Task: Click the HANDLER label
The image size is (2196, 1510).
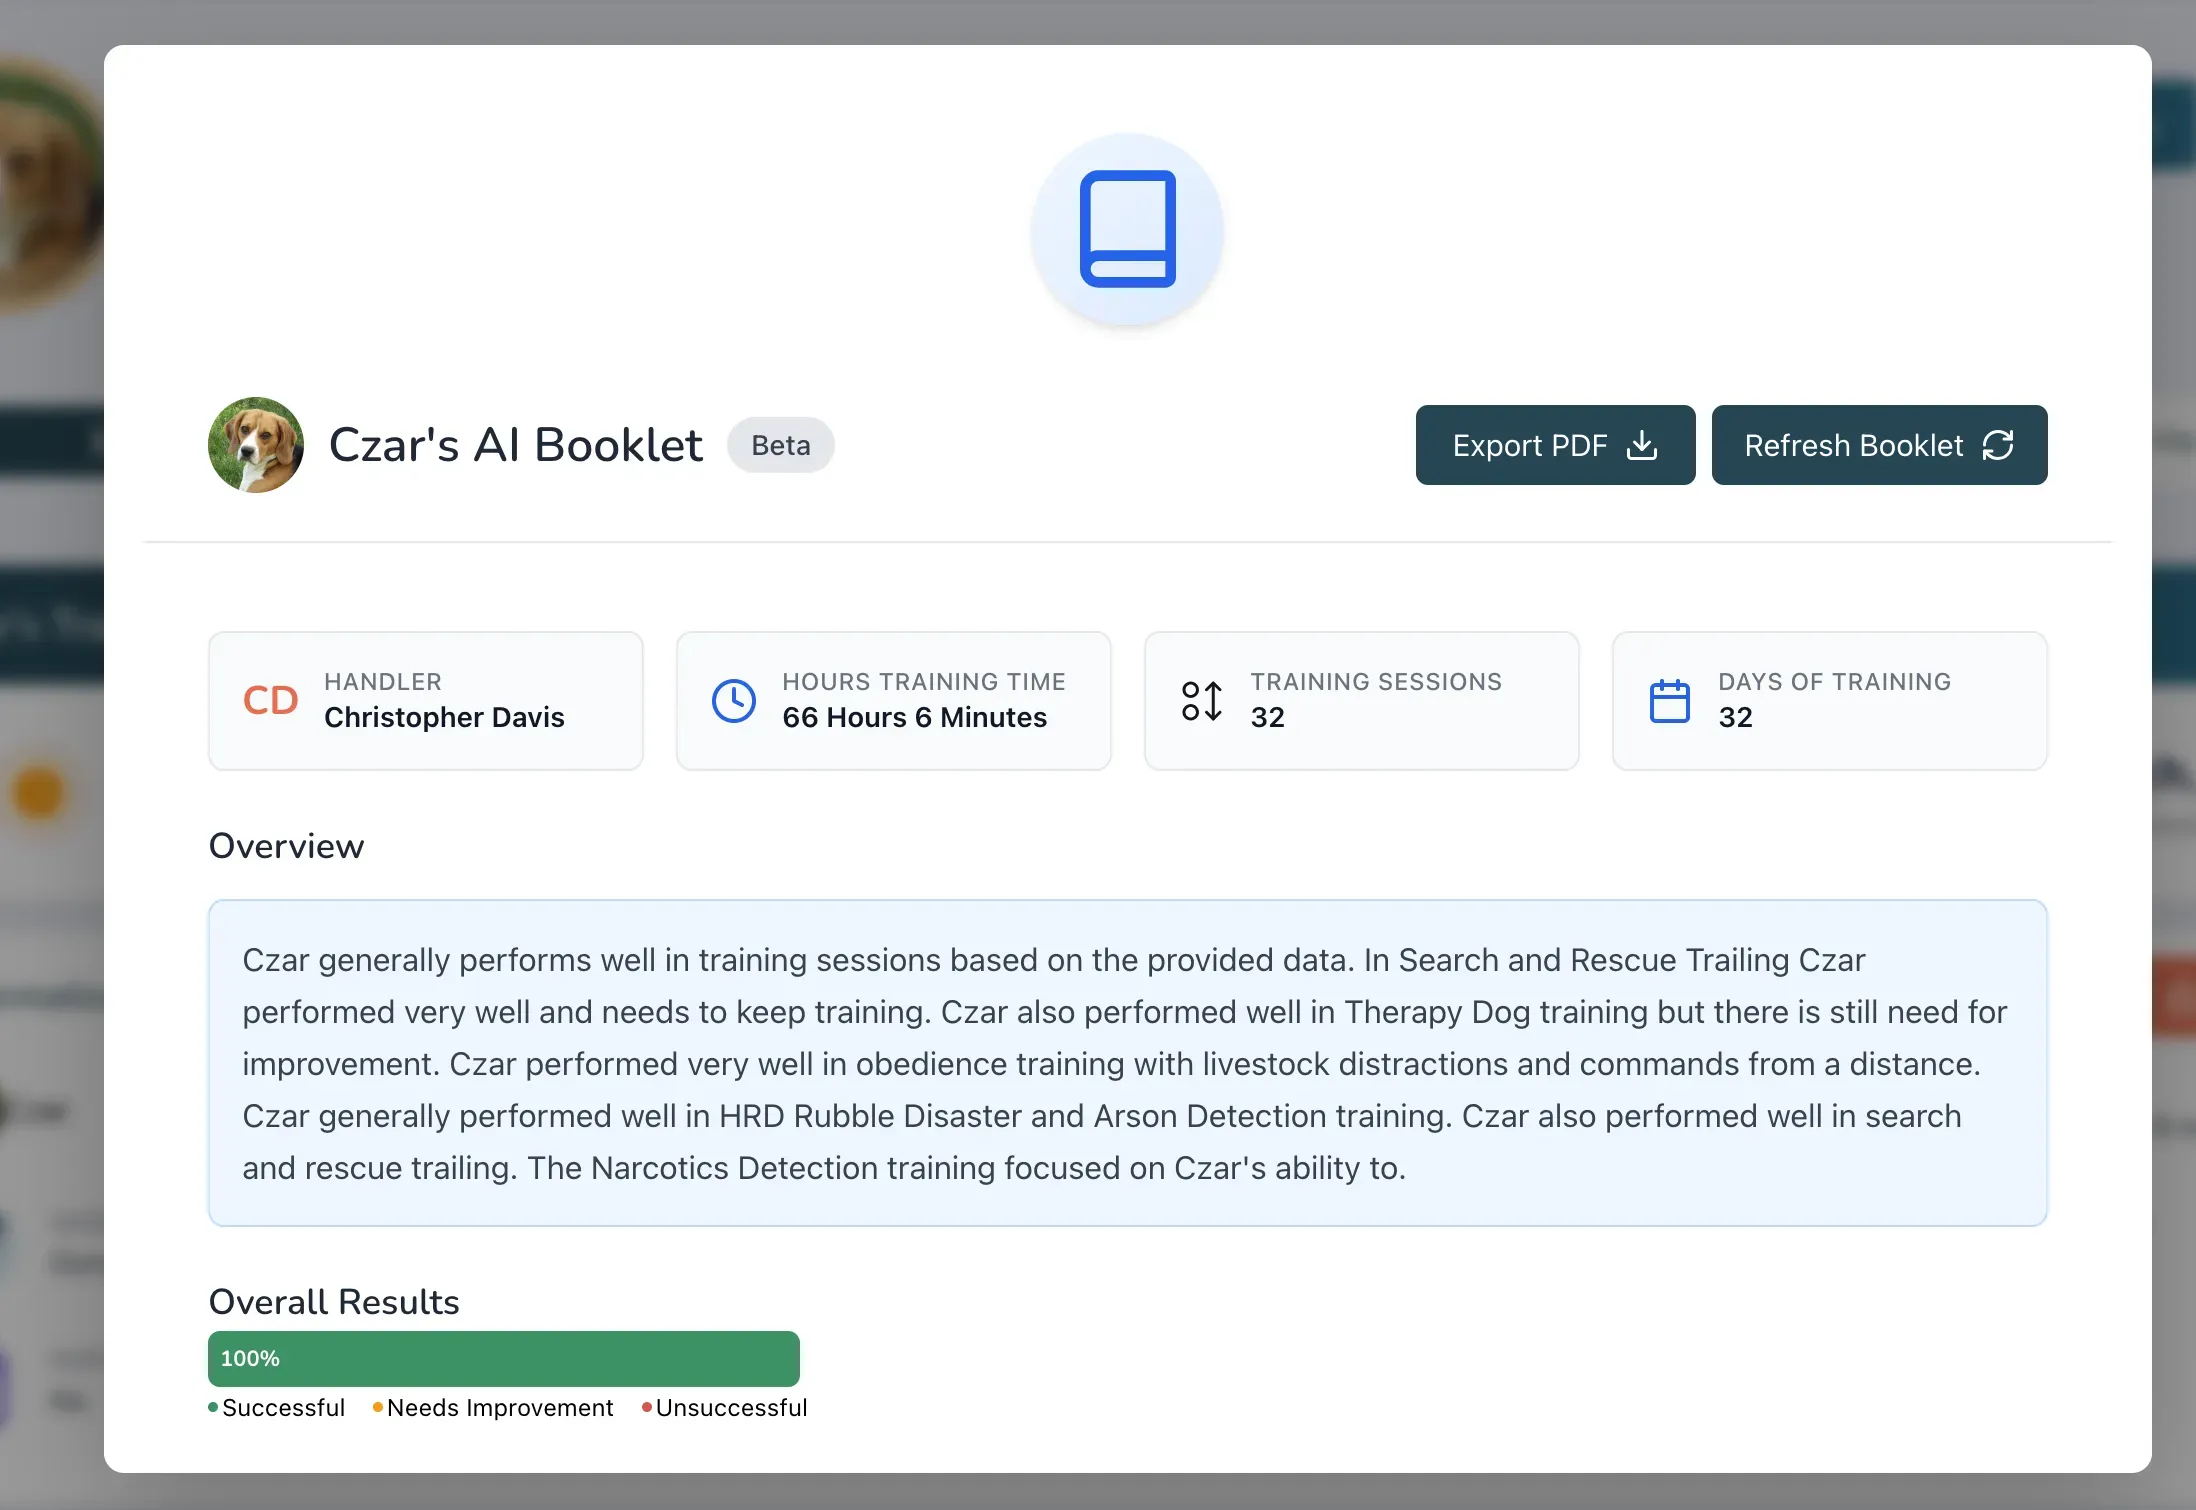Action: (x=382, y=681)
